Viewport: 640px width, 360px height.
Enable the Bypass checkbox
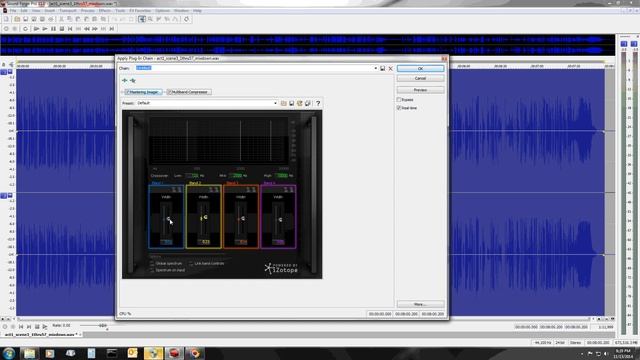click(399, 100)
